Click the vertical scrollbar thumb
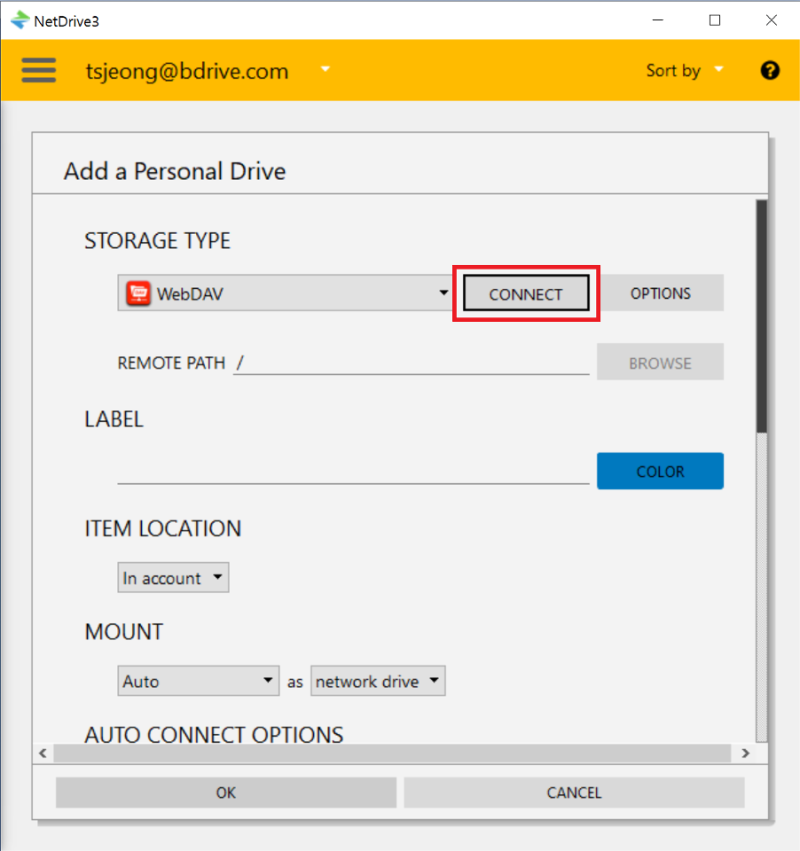The image size is (800, 851). [x=761, y=316]
